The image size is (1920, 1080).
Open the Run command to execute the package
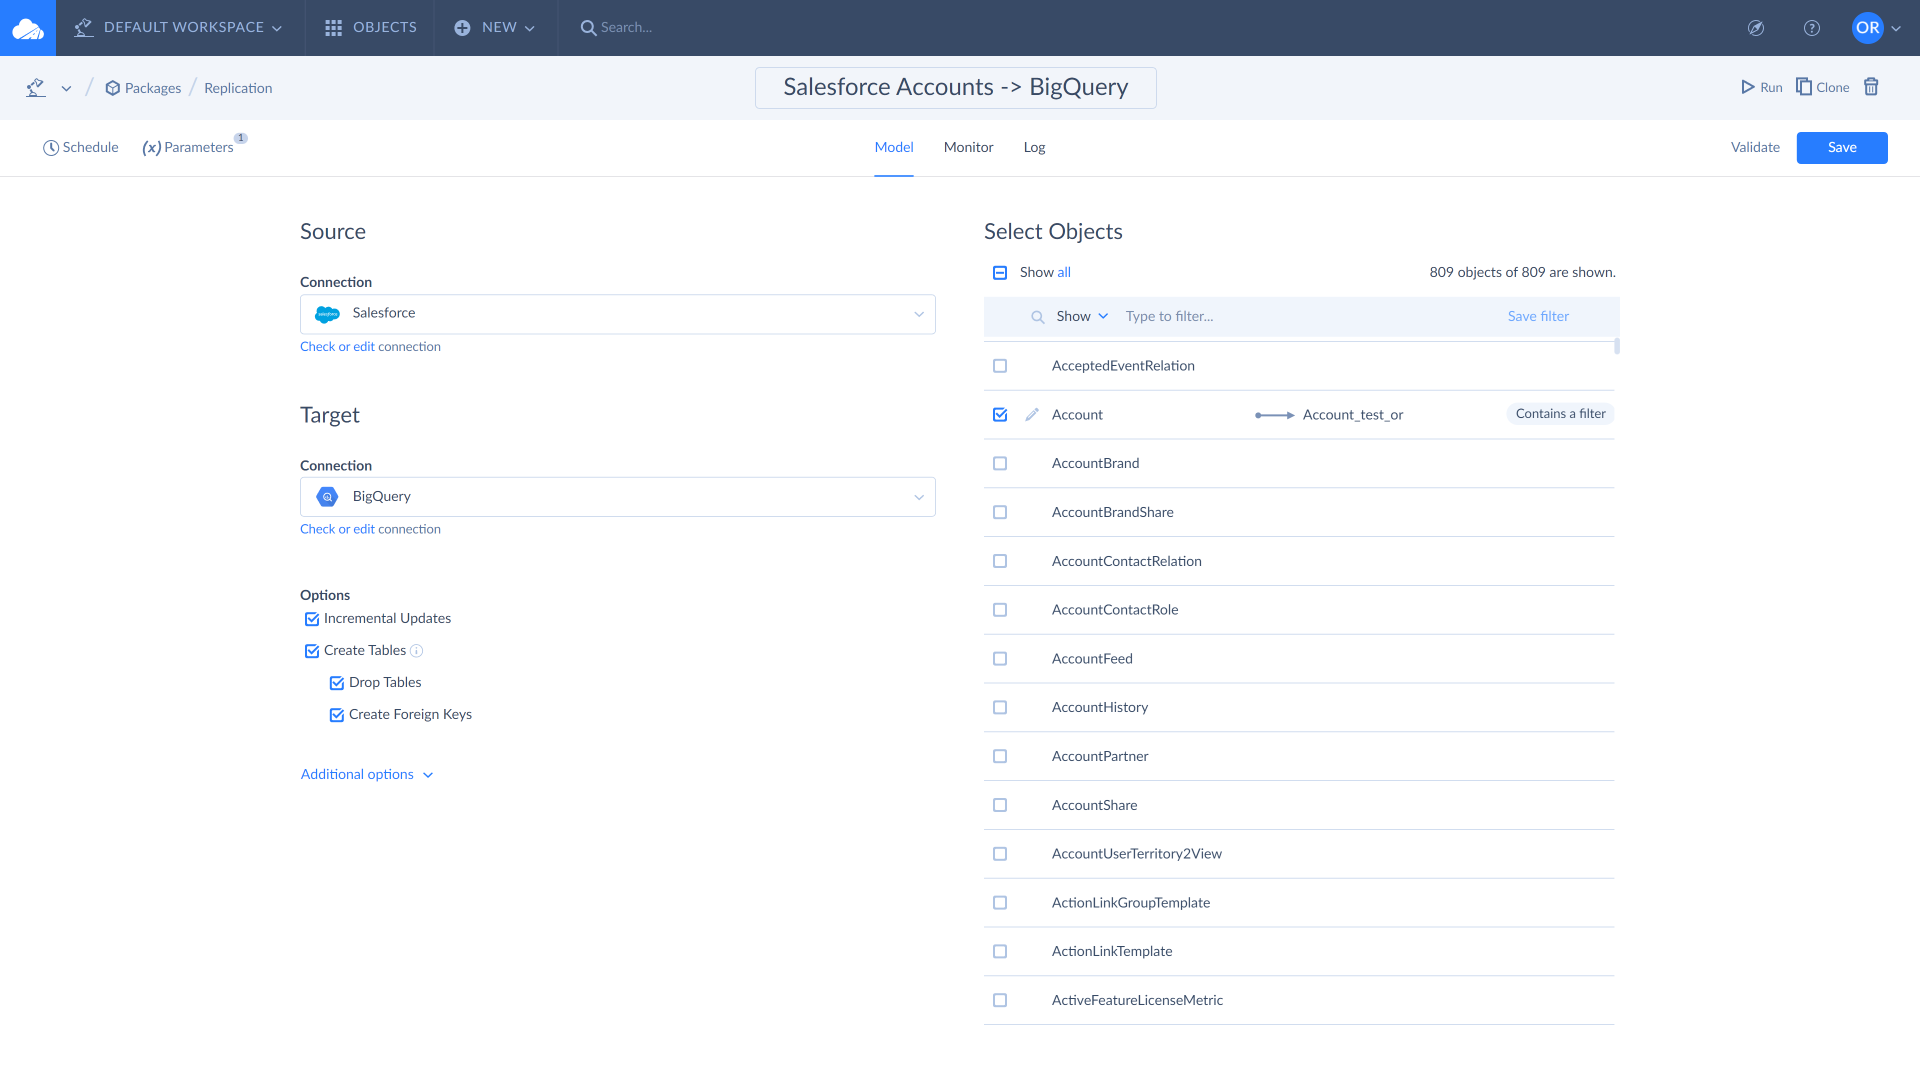pos(1761,87)
